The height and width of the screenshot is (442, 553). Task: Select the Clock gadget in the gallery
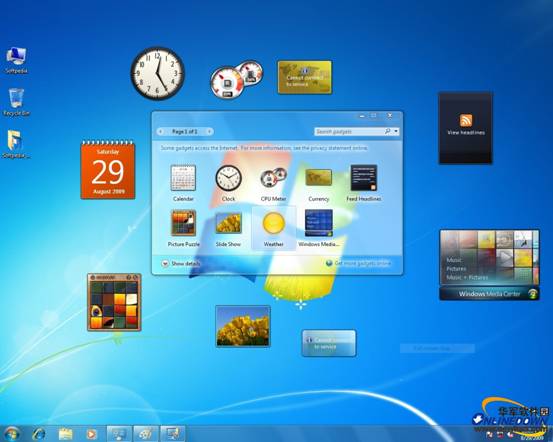pos(228,183)
